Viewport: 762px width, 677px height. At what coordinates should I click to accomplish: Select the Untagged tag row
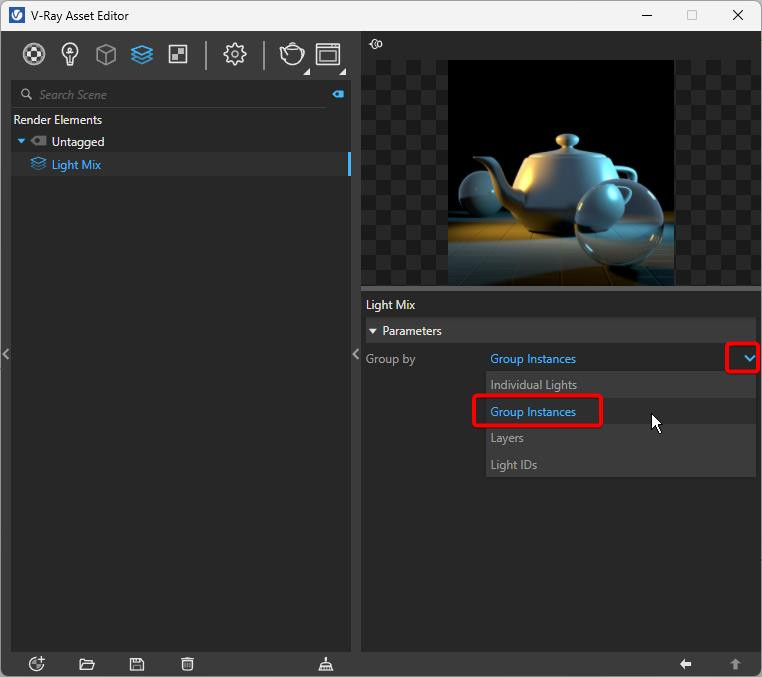coord(180,141)
